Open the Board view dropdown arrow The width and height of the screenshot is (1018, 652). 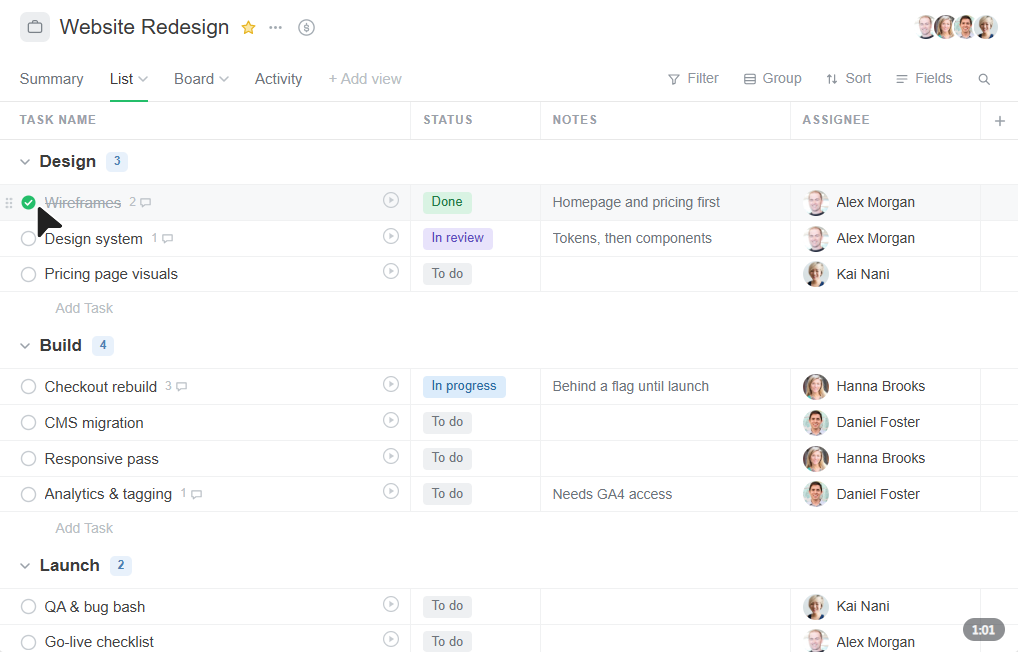224,79
